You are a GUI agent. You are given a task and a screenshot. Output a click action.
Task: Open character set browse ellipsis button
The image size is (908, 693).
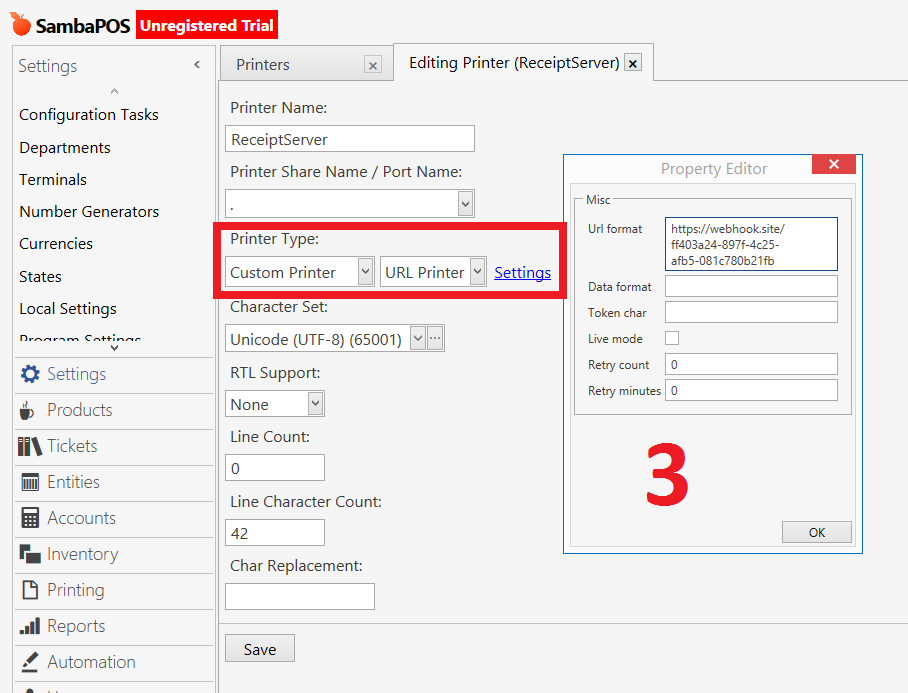(x=435, y=339)
